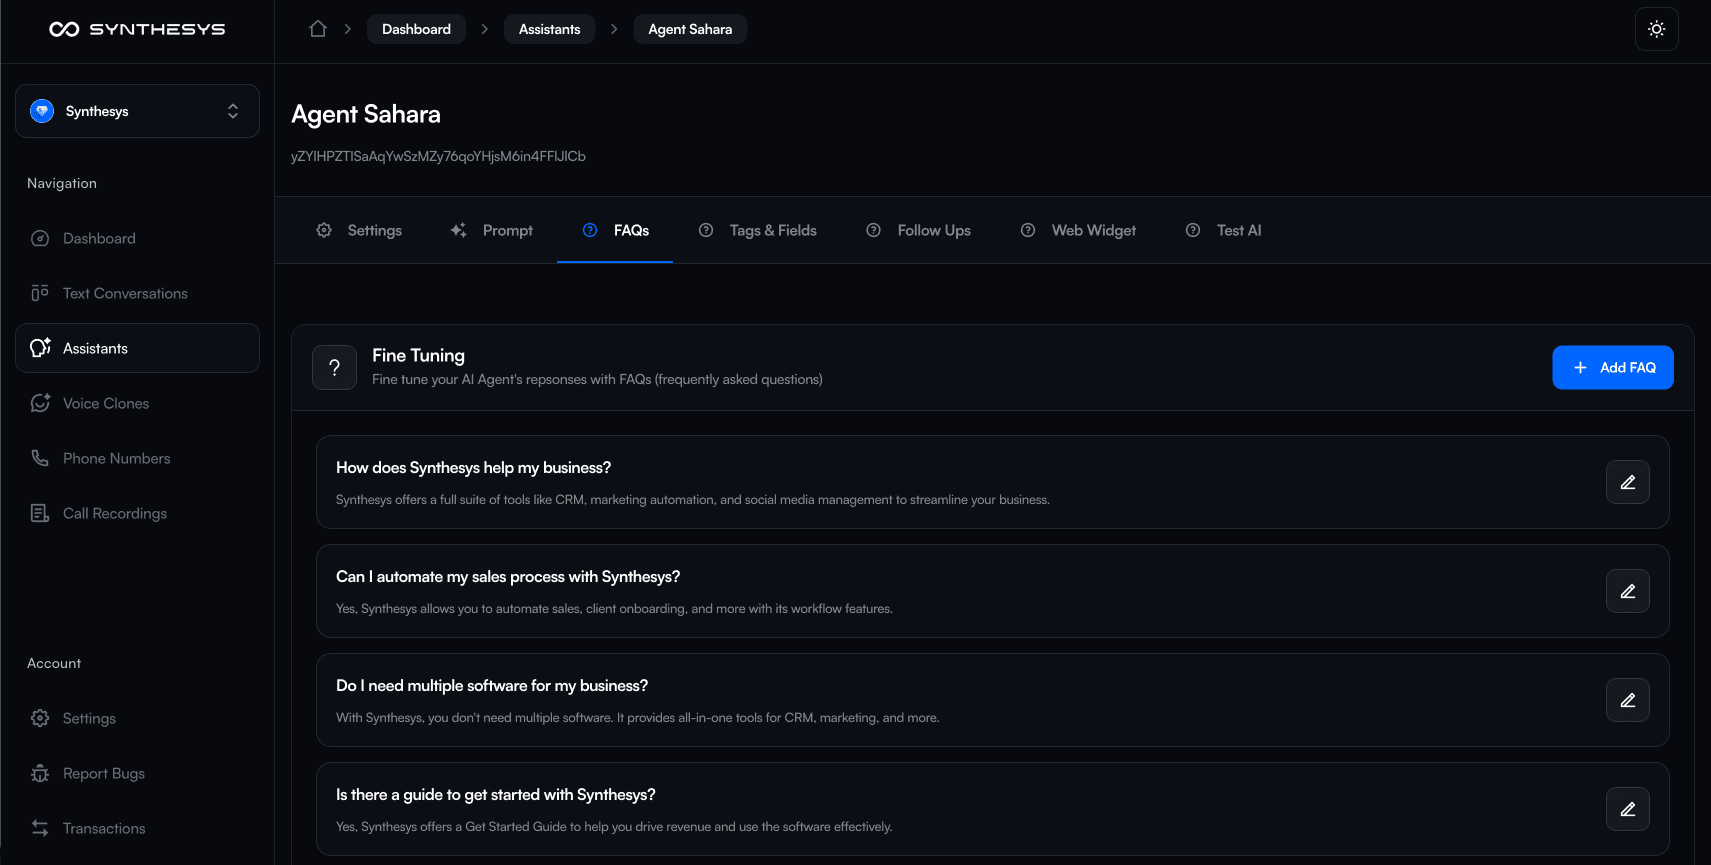This screenshot has width=1711, height=865.
Task: Switch to the Prompt tab
Action: click(492, 230)
